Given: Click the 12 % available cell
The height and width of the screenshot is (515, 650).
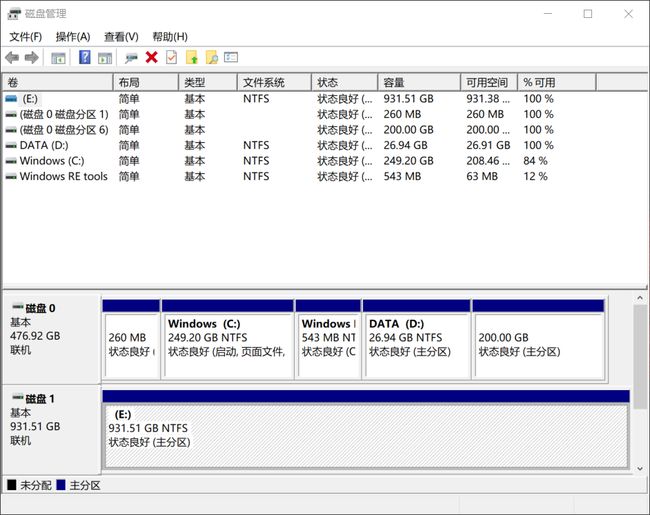Looking at the screenshot, I should 535,177.
